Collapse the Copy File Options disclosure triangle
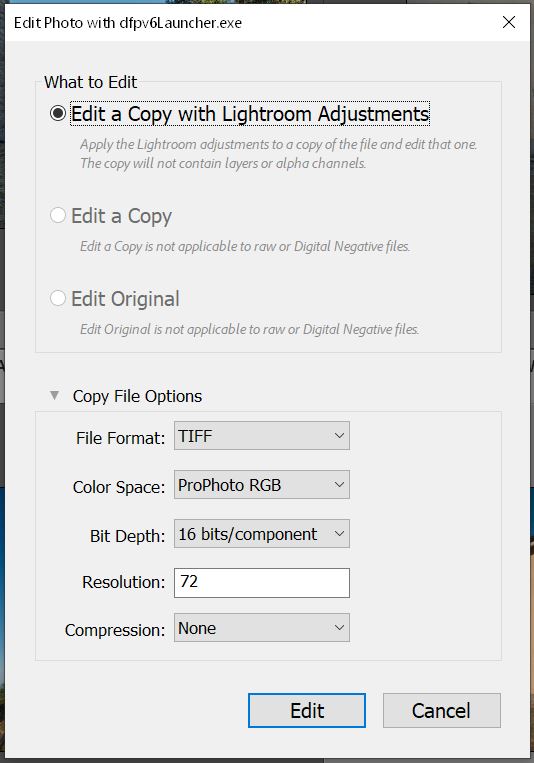 [x=55, y=396]
